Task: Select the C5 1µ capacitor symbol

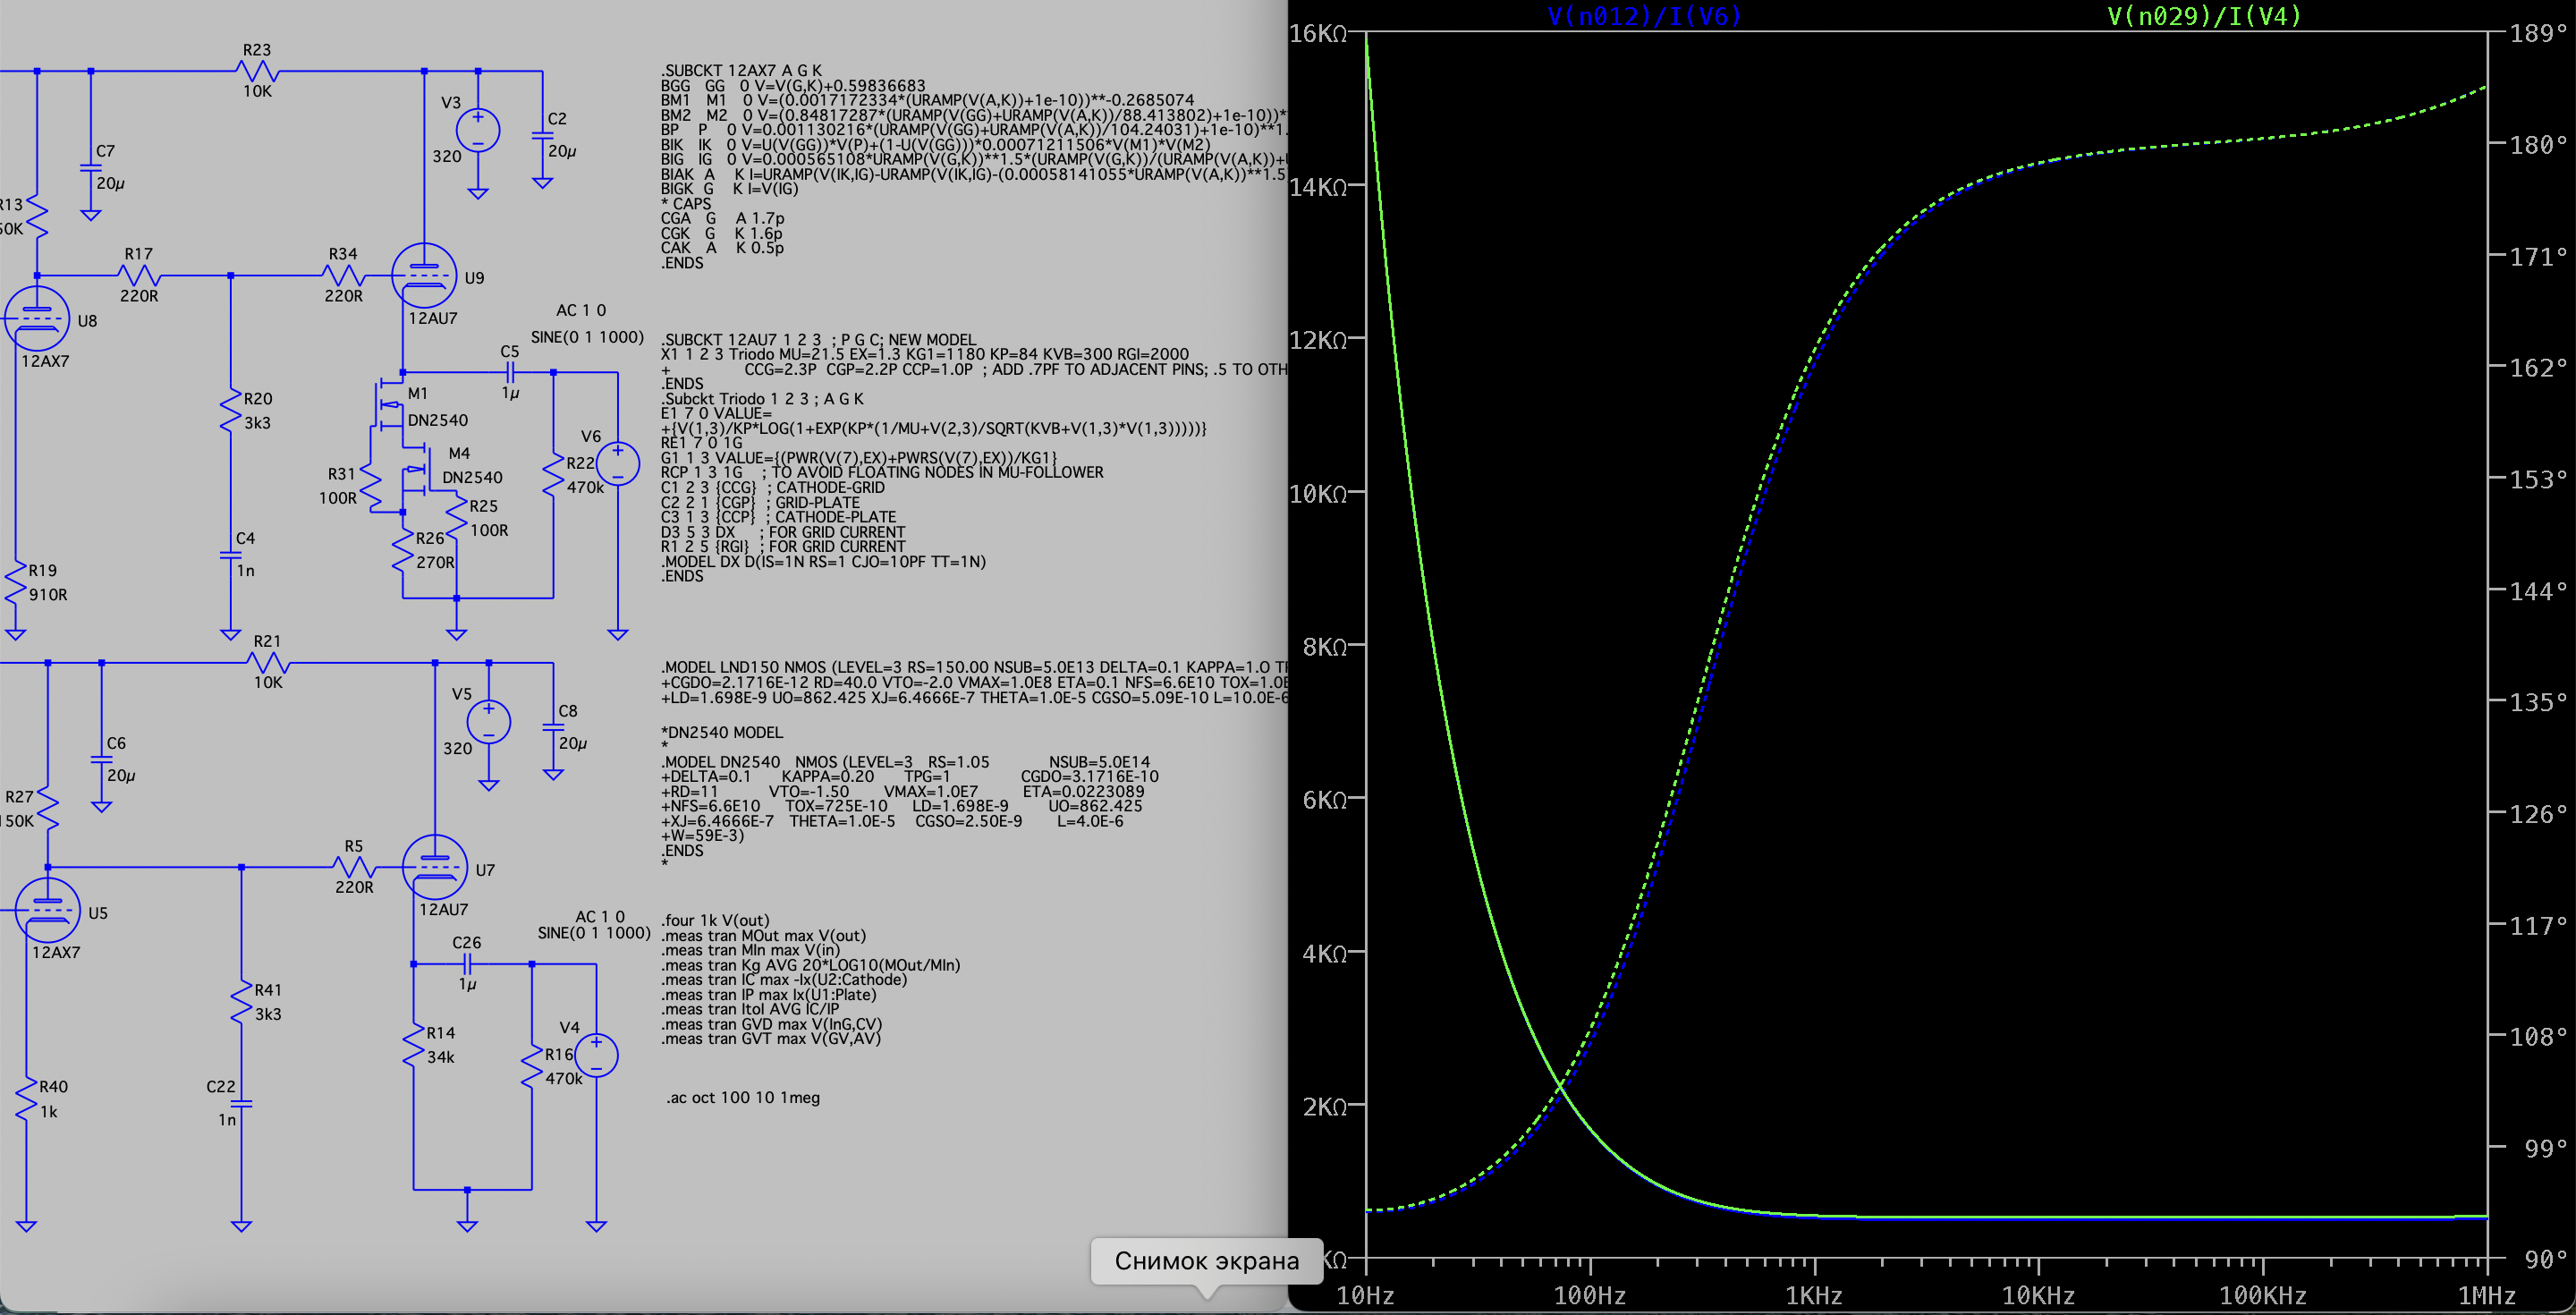Action: (510, 372)
